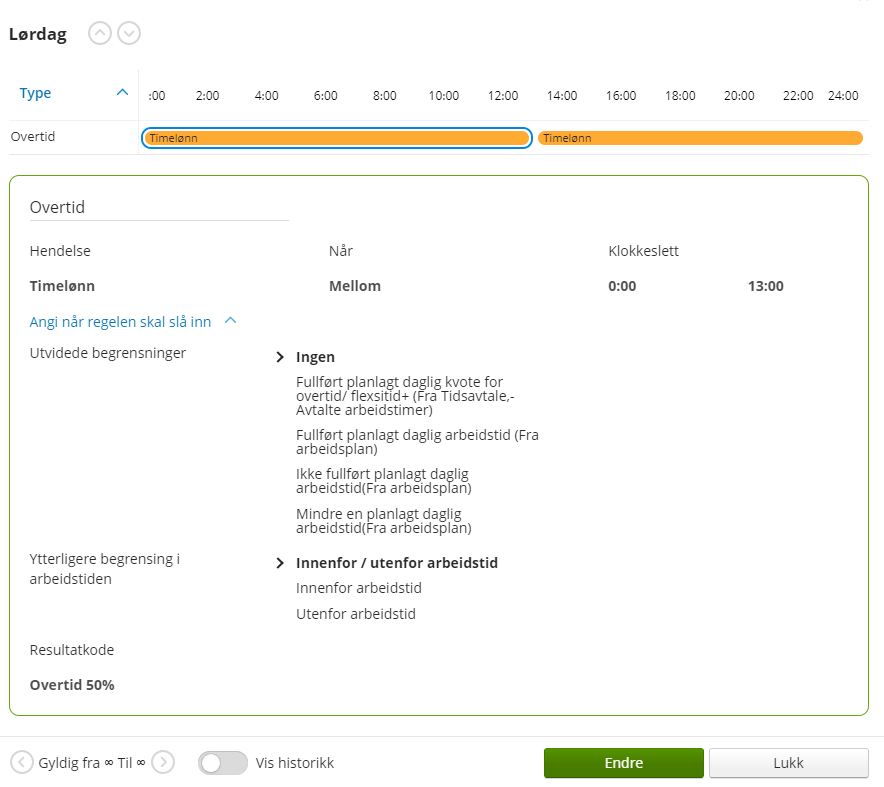Go to previous day with up arrow
This screenshot has height=787, width=884.
(x=100, y=33)
